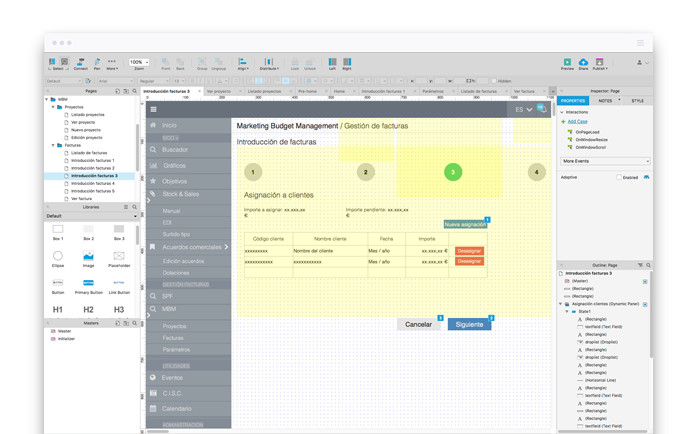Viewport: 700px width, 434px height.
Task: Click the Cancelar button
Action: [x=418, y=325]
